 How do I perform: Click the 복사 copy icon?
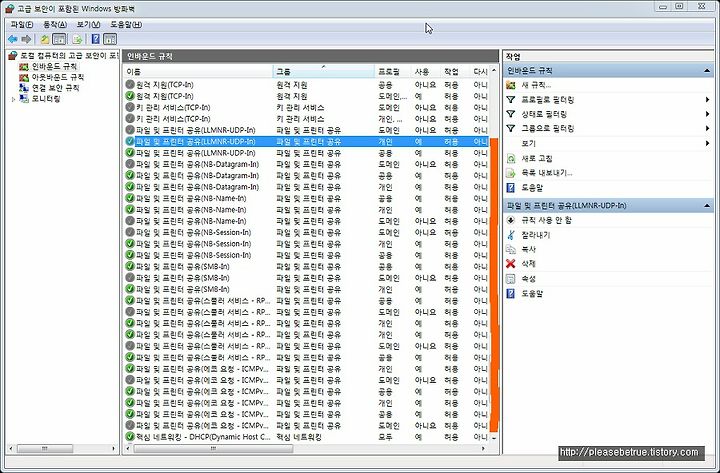(511, 249)
